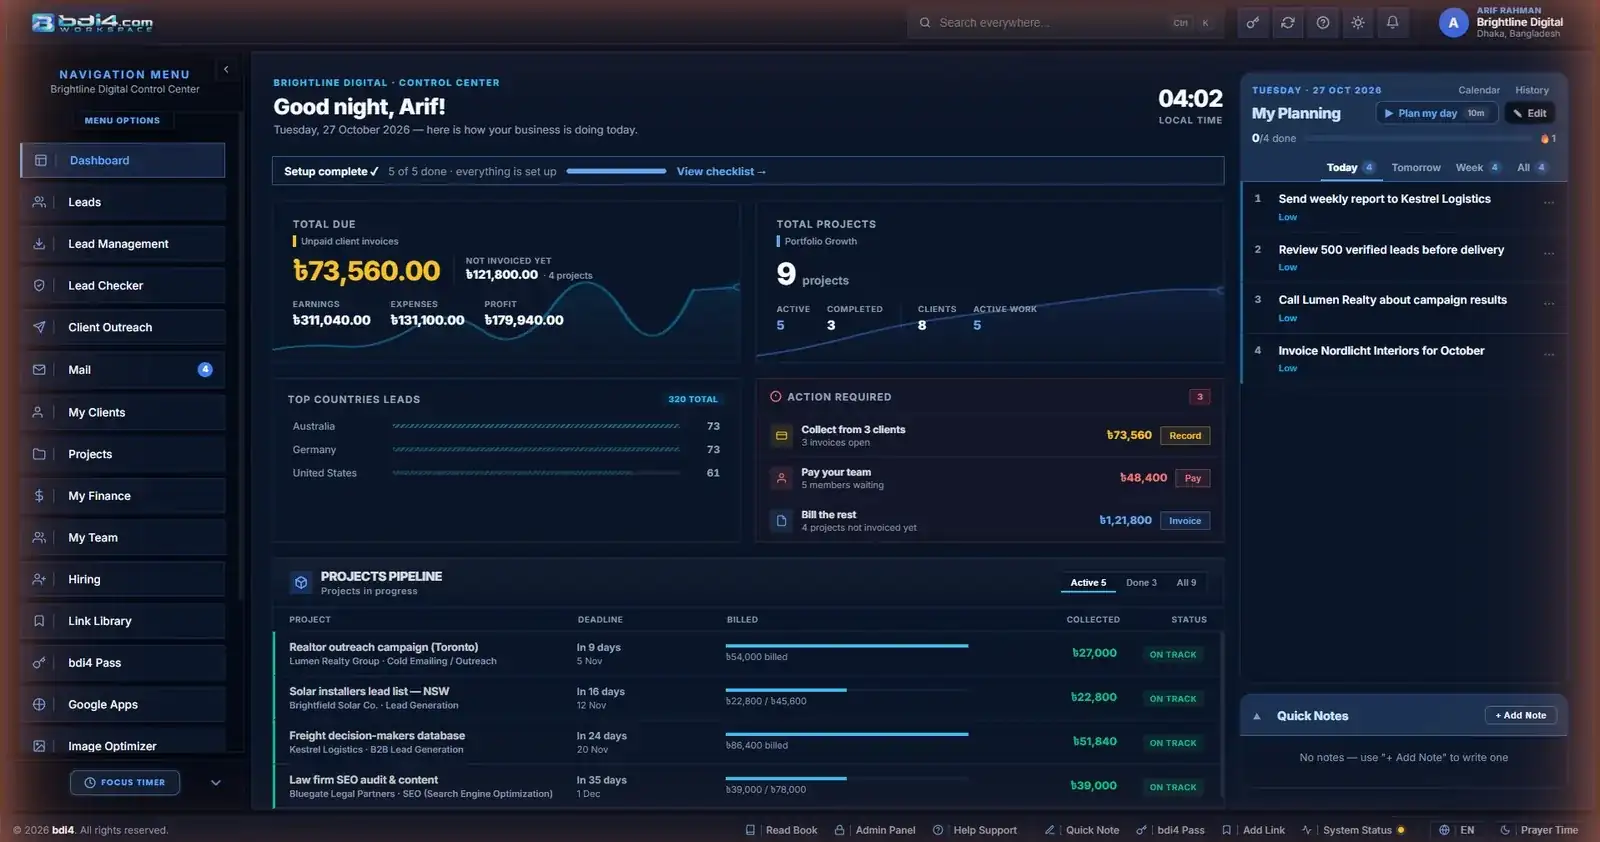Click the Plan my day button
Screen dimensions: 1600x842
(x=1437, y=113)
